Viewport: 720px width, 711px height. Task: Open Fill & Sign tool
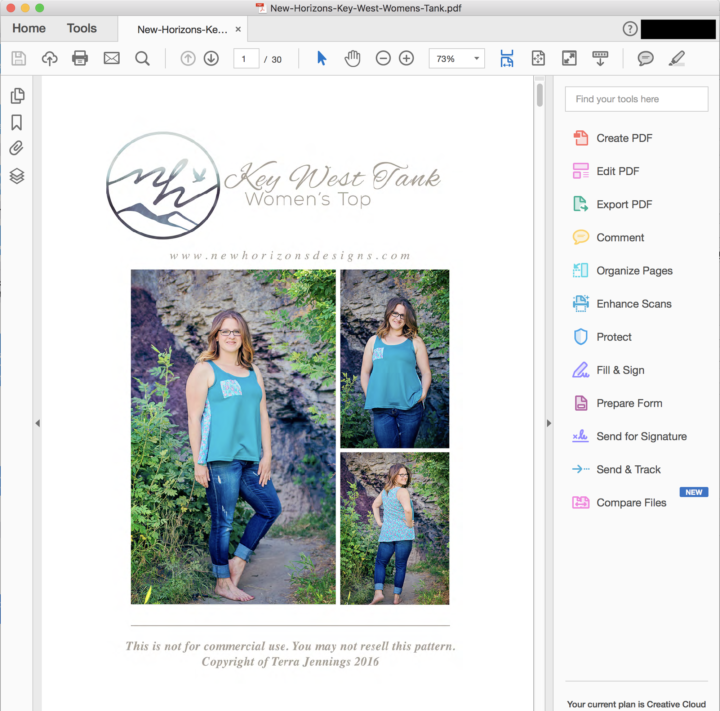[620, 370]
